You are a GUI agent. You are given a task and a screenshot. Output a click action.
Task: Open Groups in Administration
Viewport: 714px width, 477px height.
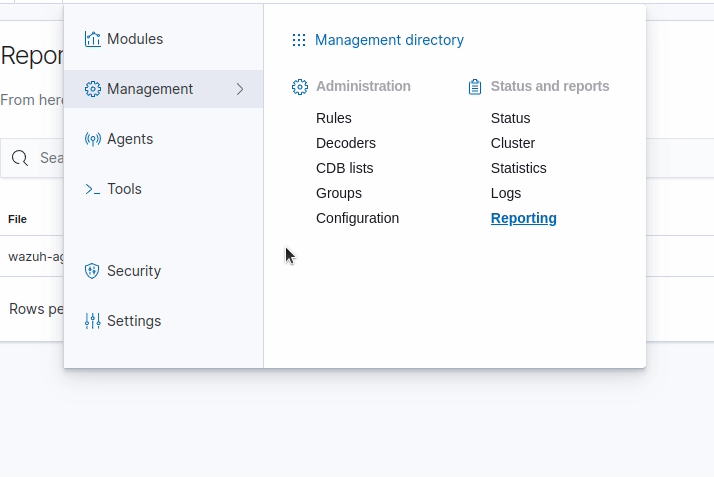coord(339,193)
